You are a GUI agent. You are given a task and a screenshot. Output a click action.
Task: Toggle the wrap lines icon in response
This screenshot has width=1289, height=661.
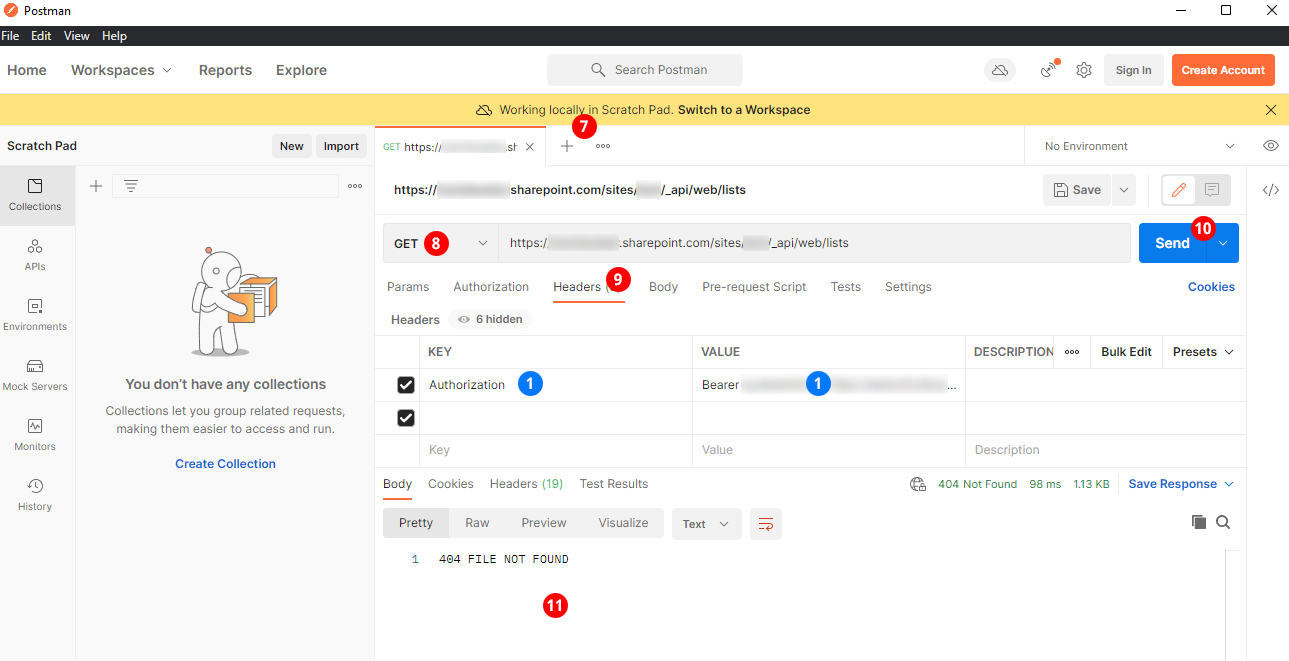point(766,524)
